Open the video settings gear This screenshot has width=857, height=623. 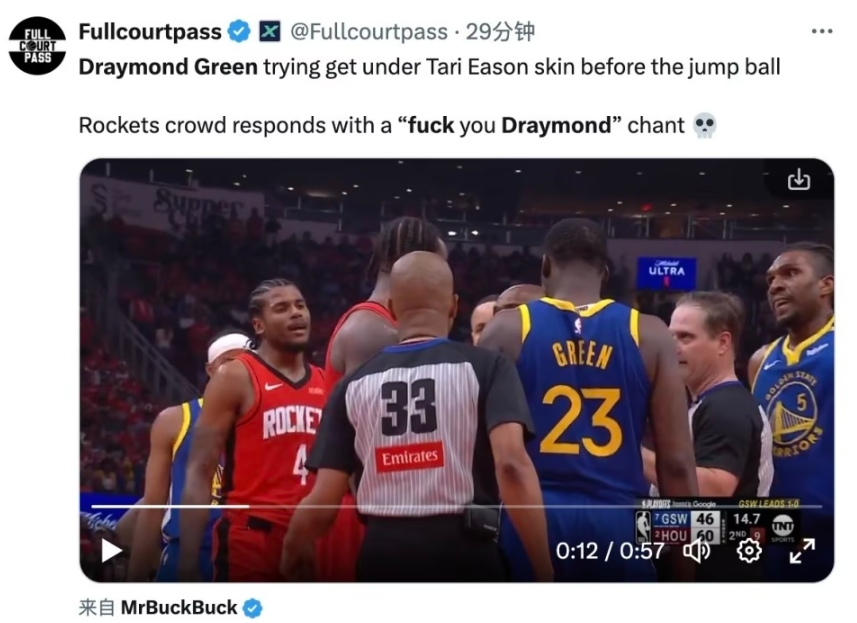point(749,550)
